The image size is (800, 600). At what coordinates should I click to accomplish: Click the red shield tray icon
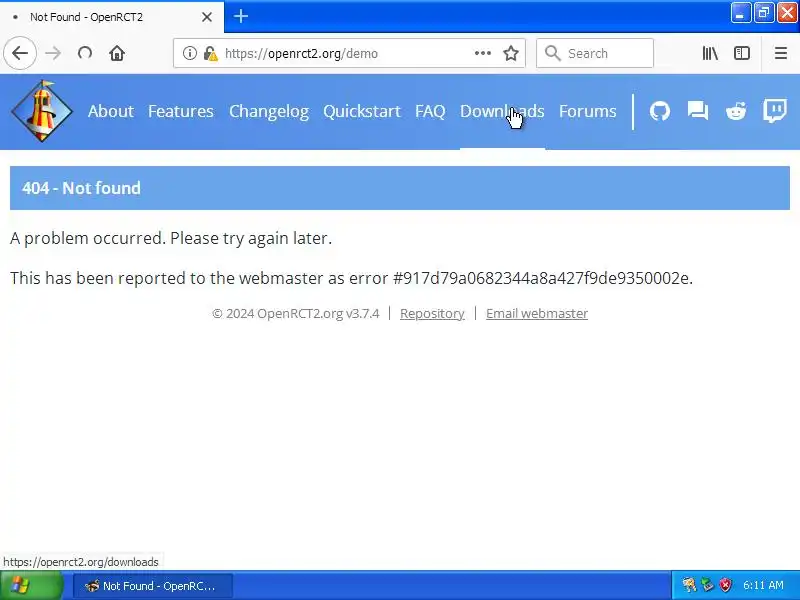coord(726,585)
